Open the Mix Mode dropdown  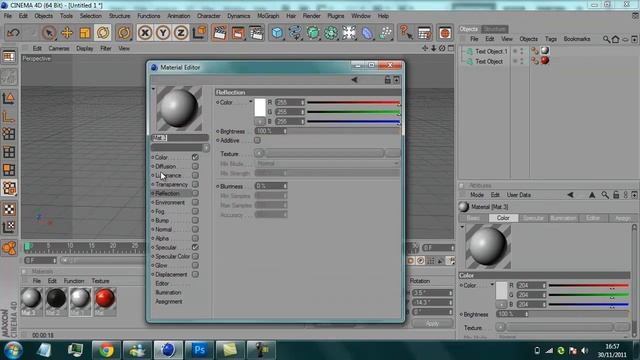(327, 163)
